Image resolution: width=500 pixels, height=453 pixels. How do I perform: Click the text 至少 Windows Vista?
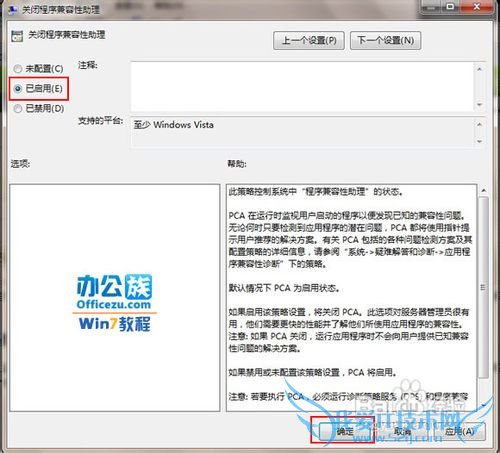[x=173, y=125]
